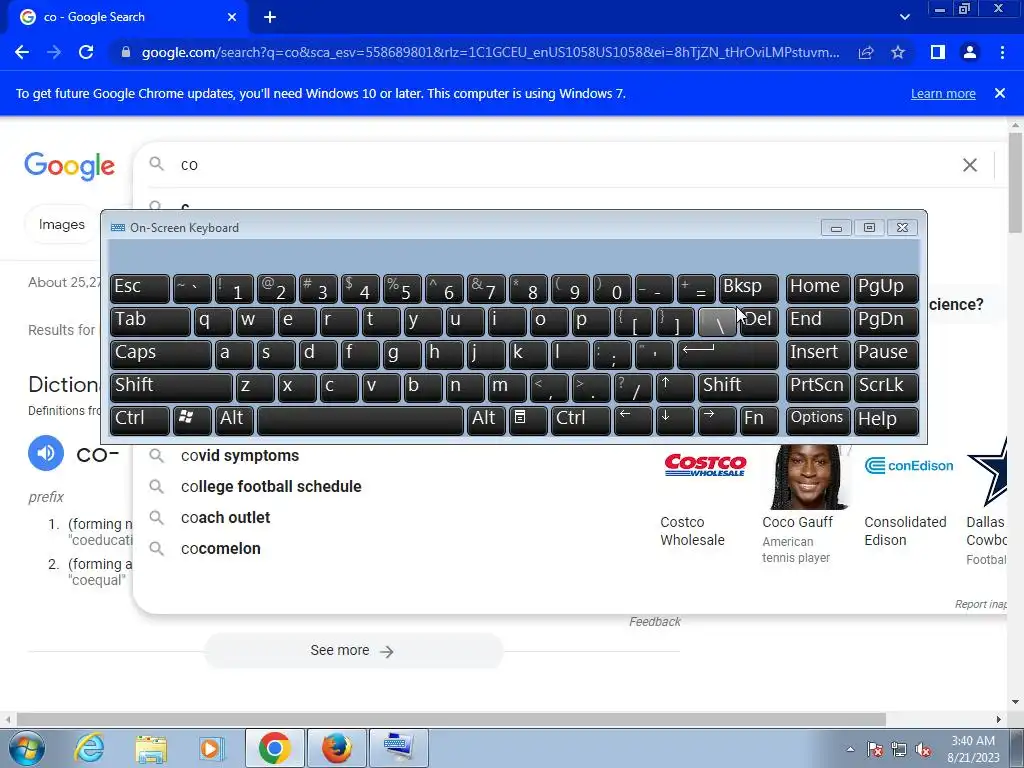Open the Chrome profile avatar icon
1024x768 pixels.
click(970, 52)
